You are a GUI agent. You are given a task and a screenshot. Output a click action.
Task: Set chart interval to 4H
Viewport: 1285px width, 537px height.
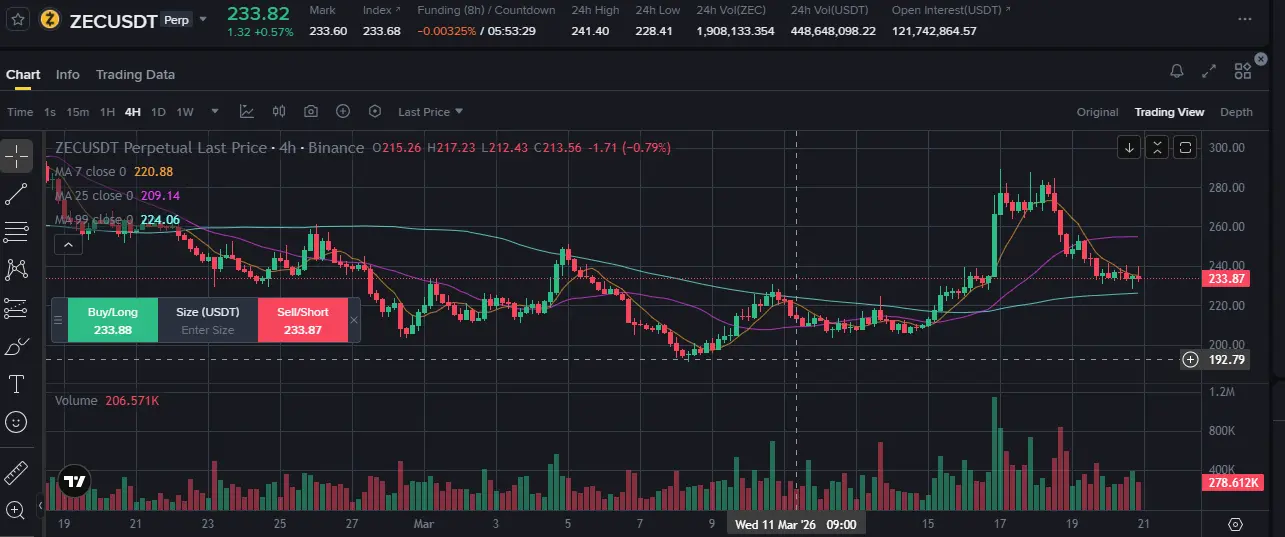click(x=133, y=112)
